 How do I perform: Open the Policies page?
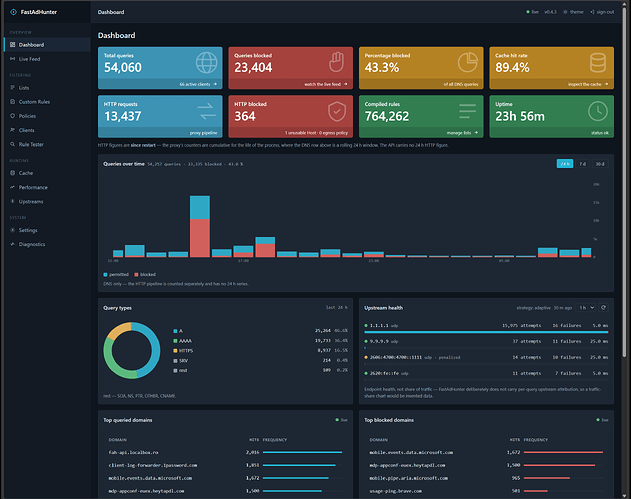47,116
